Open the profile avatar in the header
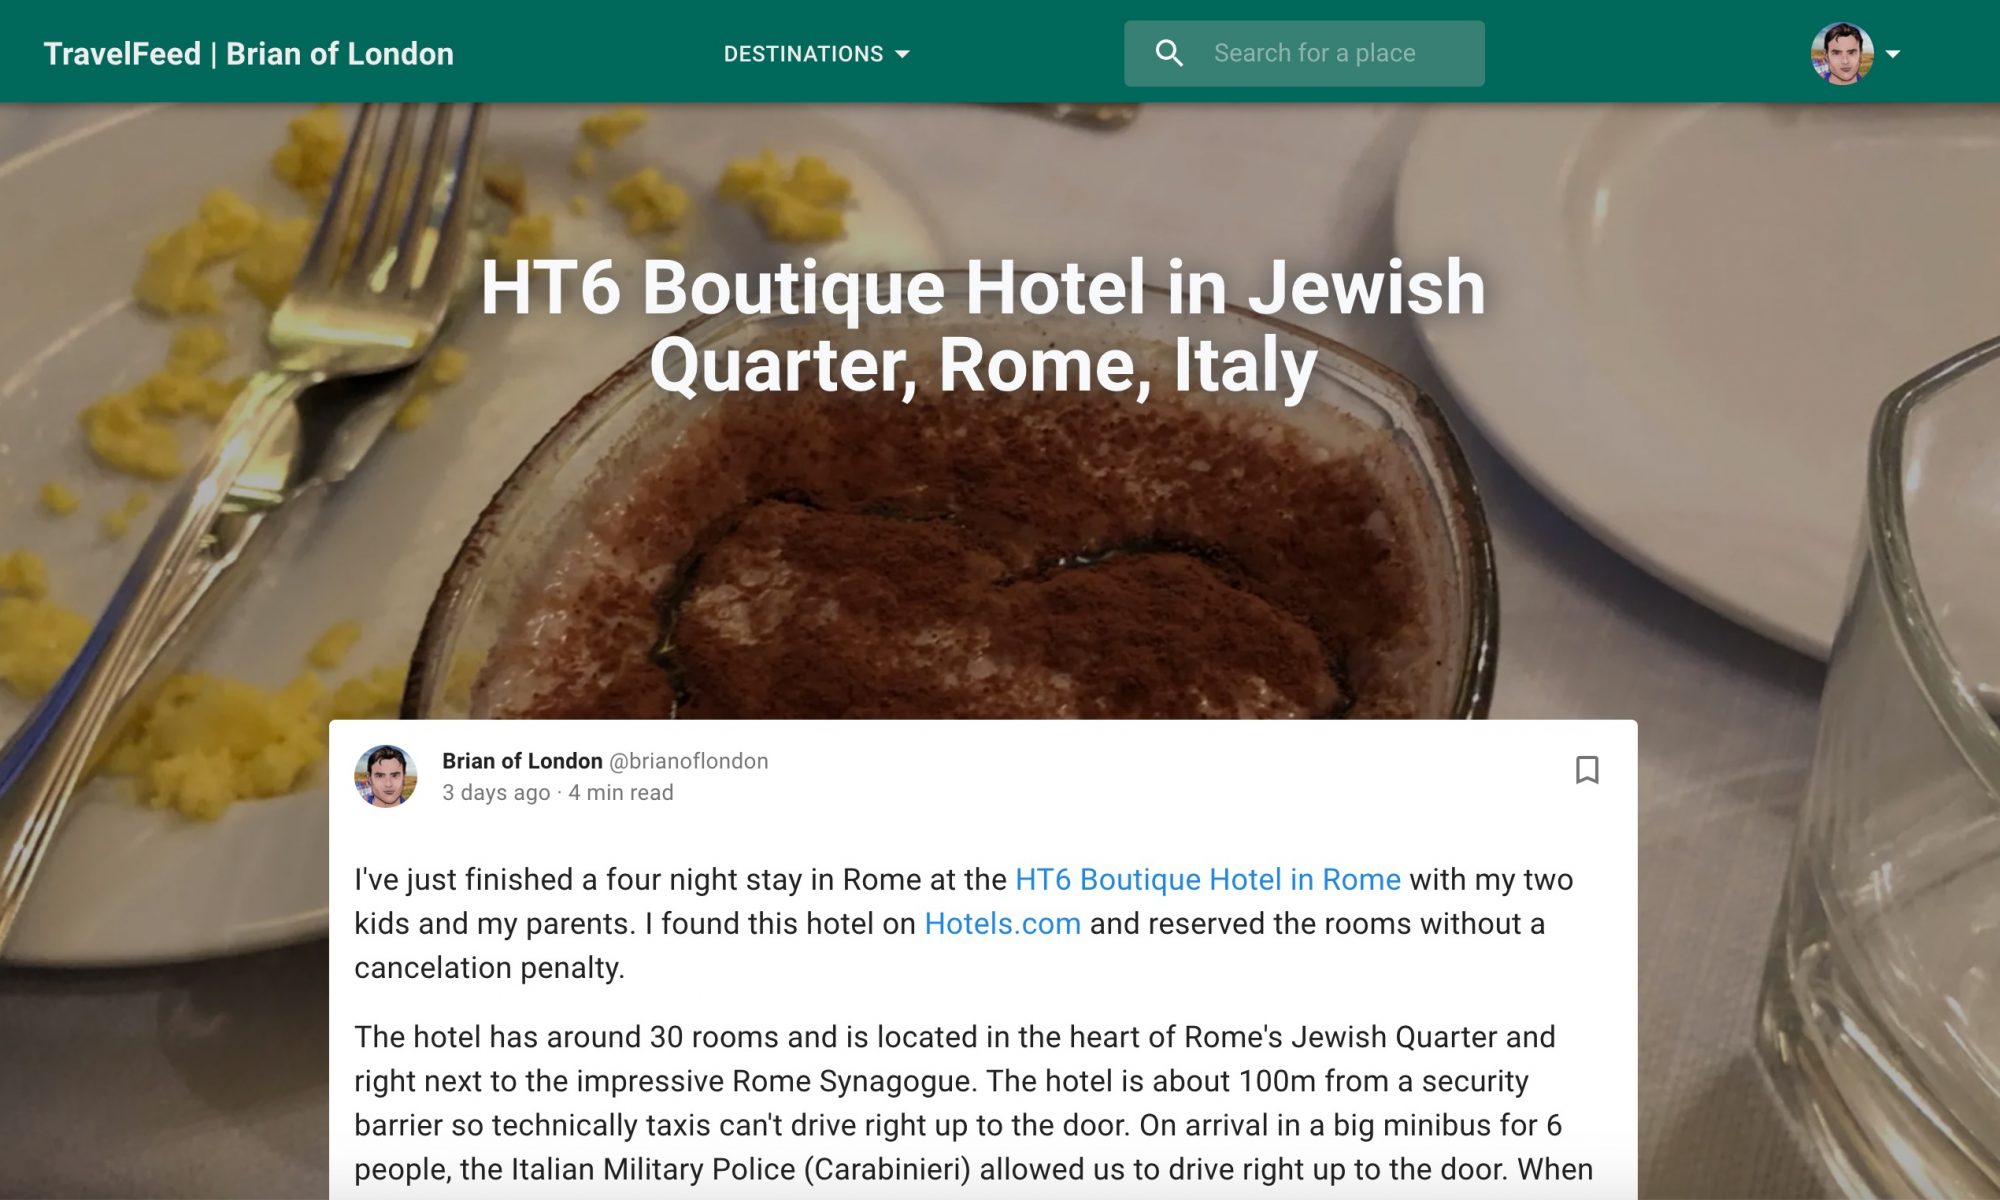Viewport: 2000px width, 1200px height. pos(1842,53)
